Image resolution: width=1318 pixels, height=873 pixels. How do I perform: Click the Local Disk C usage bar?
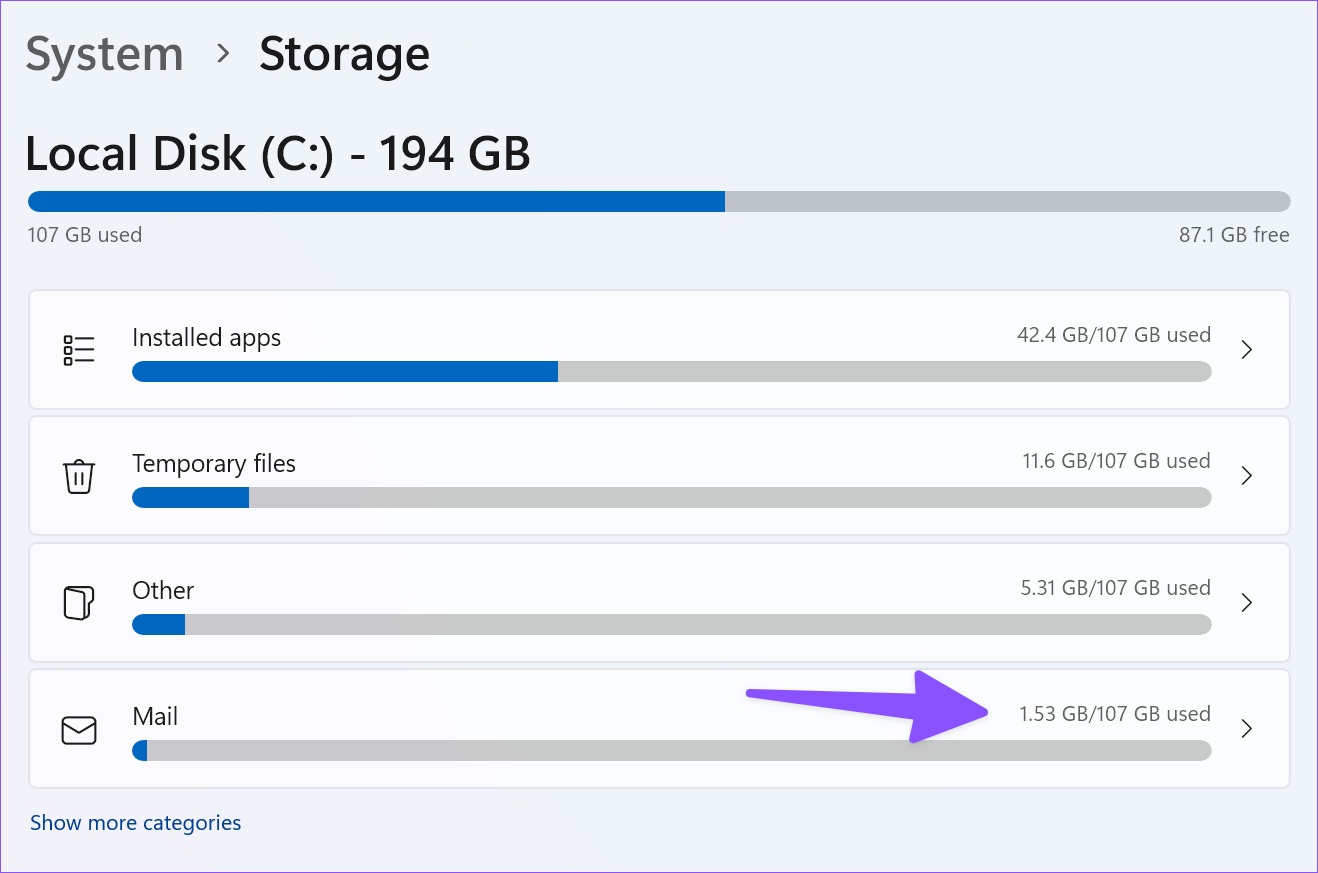click(659, 202)
